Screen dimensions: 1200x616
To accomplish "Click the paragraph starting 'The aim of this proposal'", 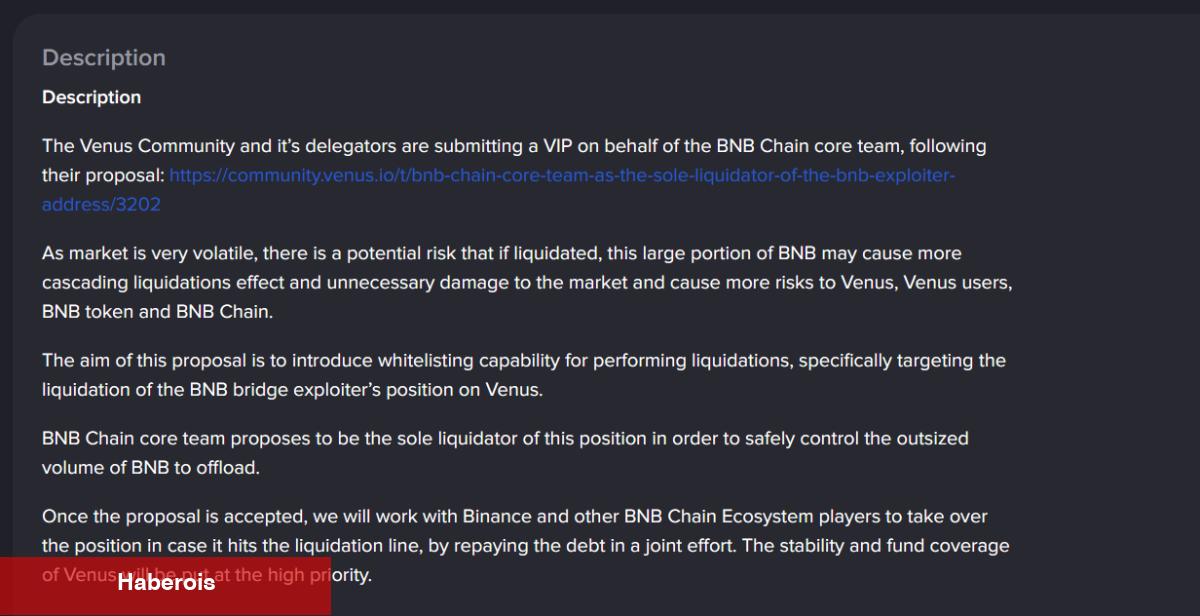I will click(524, 375).
